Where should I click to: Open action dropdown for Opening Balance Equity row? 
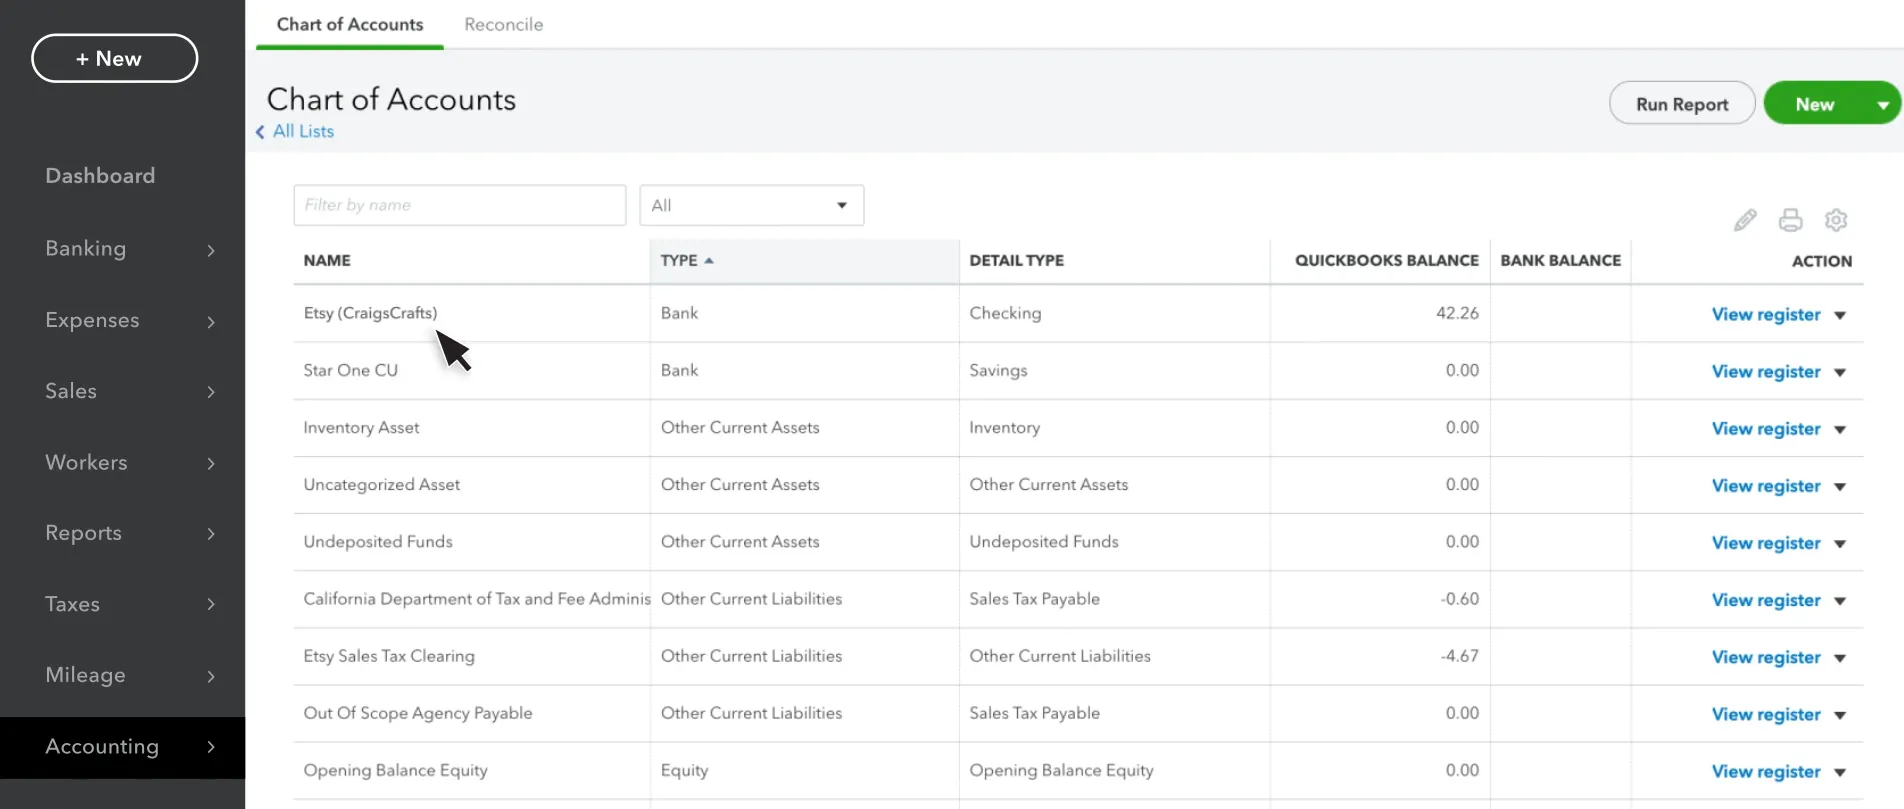click(x=1840, y=772)
